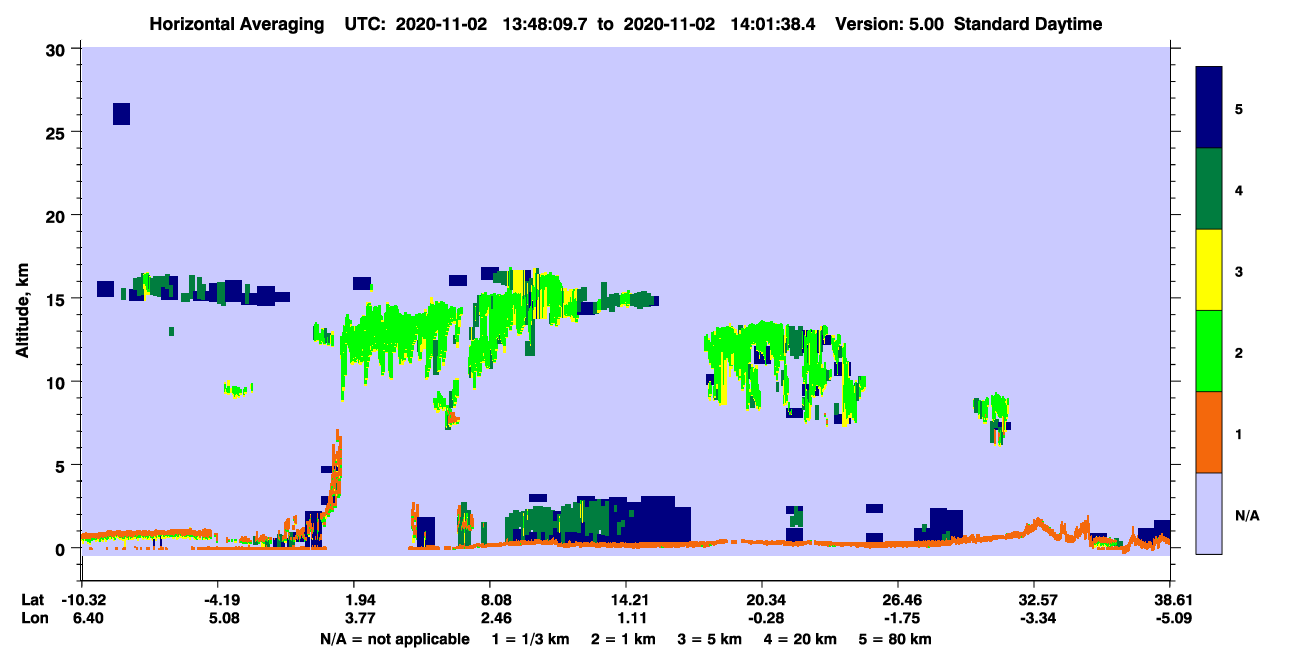Click the 30 tick label on altitude axis
Screen dimensions: 1300x667
tap(57, 49)
